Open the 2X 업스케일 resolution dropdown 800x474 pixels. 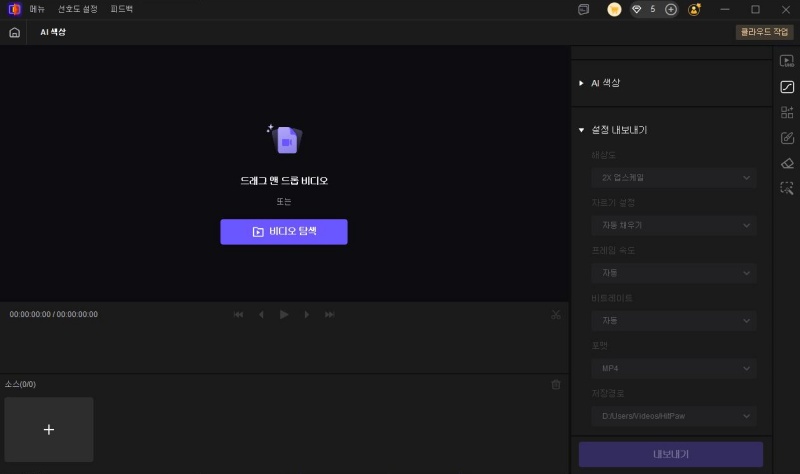click(672, 178)
